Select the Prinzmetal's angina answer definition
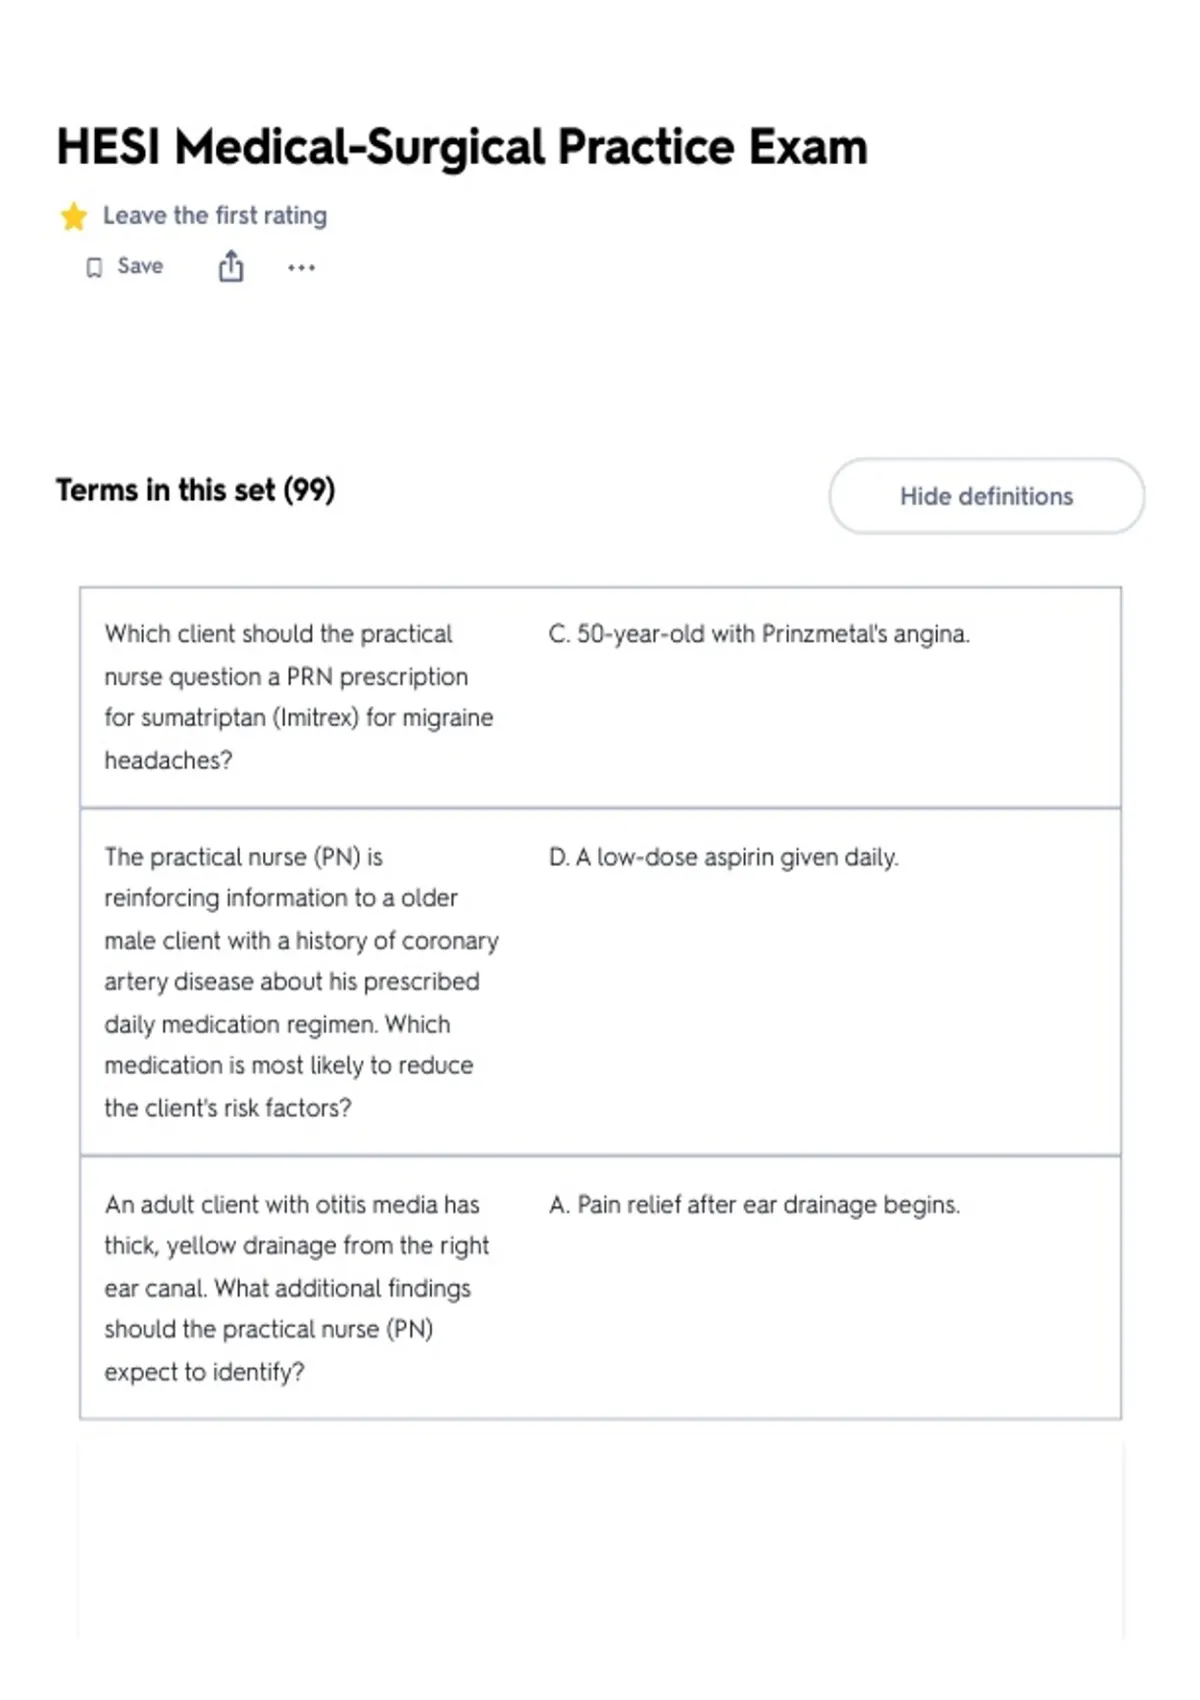Screen dimensions: 1200x1700 coord(759,634)
